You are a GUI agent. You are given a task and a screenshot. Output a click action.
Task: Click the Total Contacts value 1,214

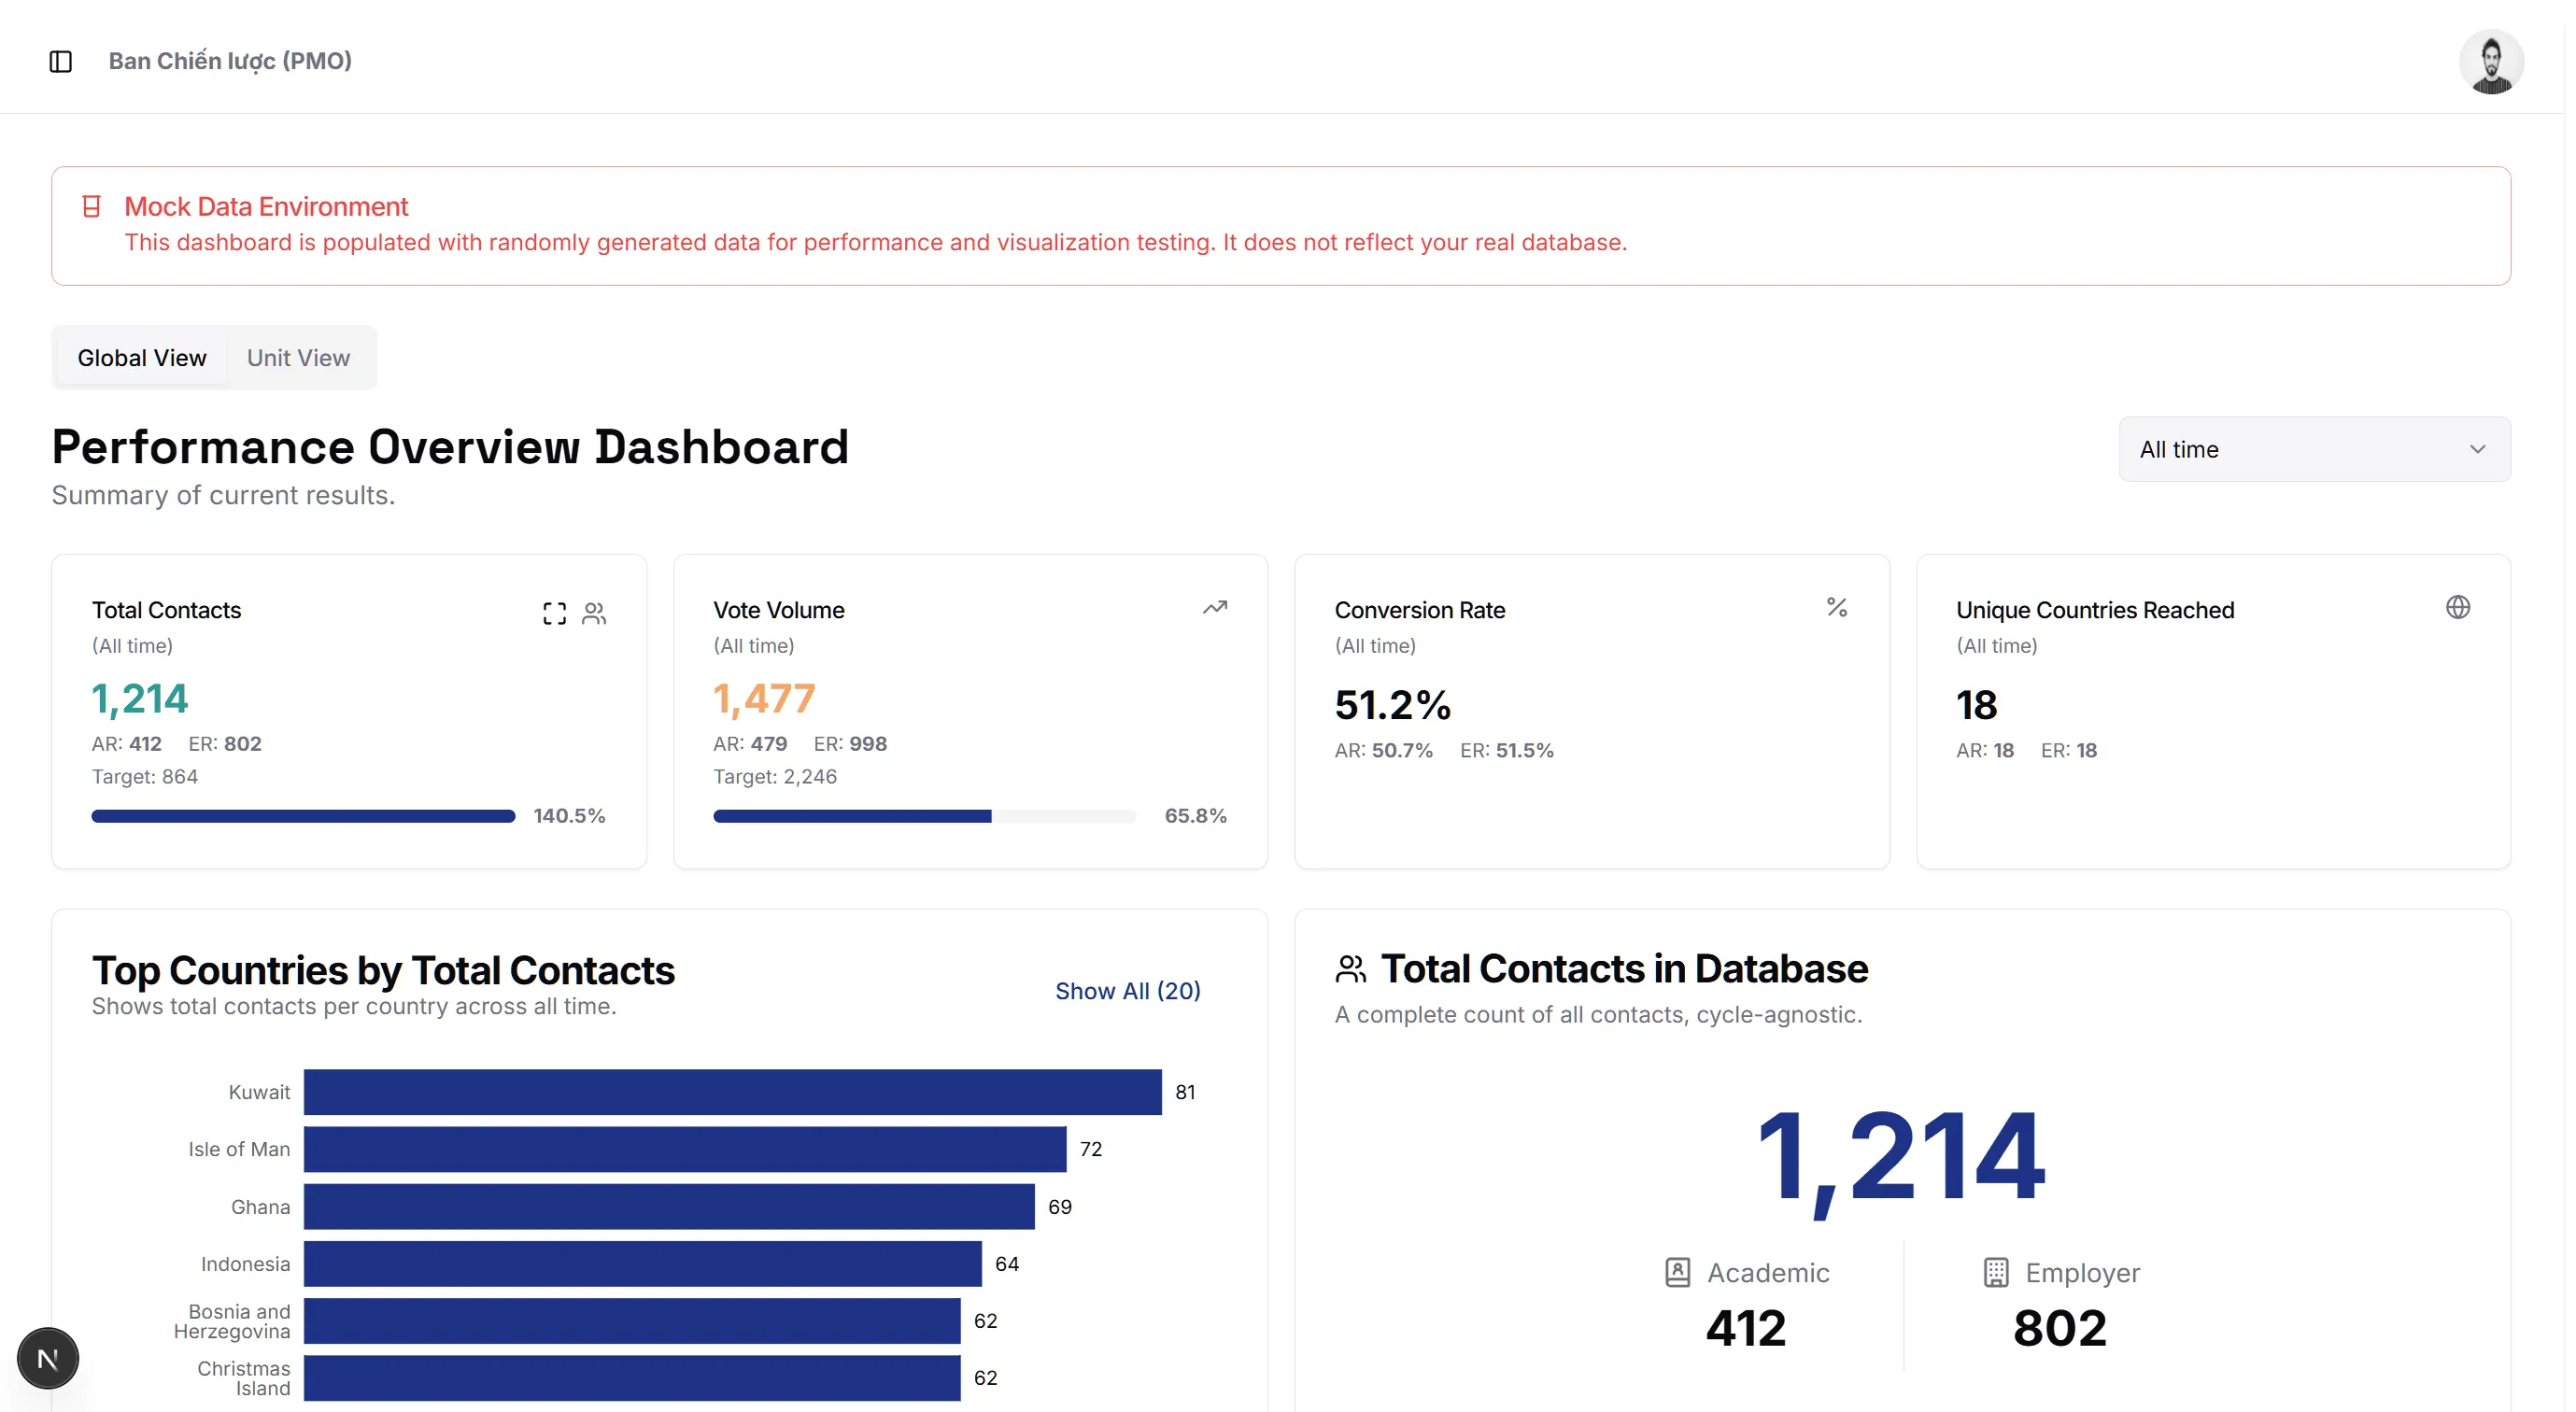(x=140, y=699)
